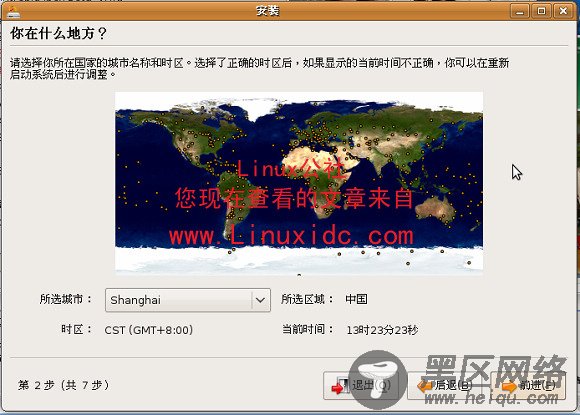This screenshot has width=580, height=415.
Task: Click the 当前时间 label
Action: point(308,329)
